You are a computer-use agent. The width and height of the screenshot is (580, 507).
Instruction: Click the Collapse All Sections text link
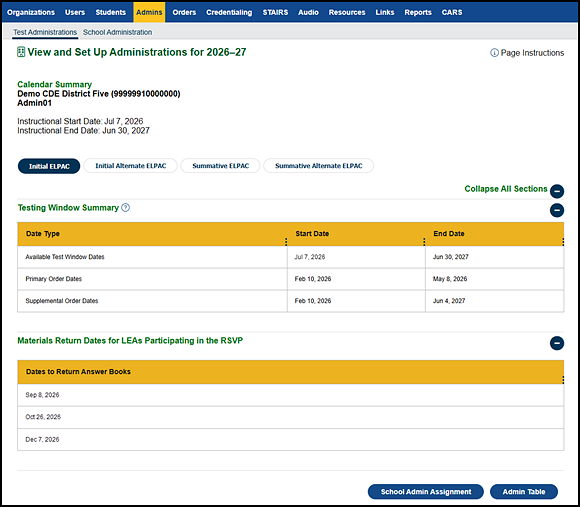(x=506, y=189)
